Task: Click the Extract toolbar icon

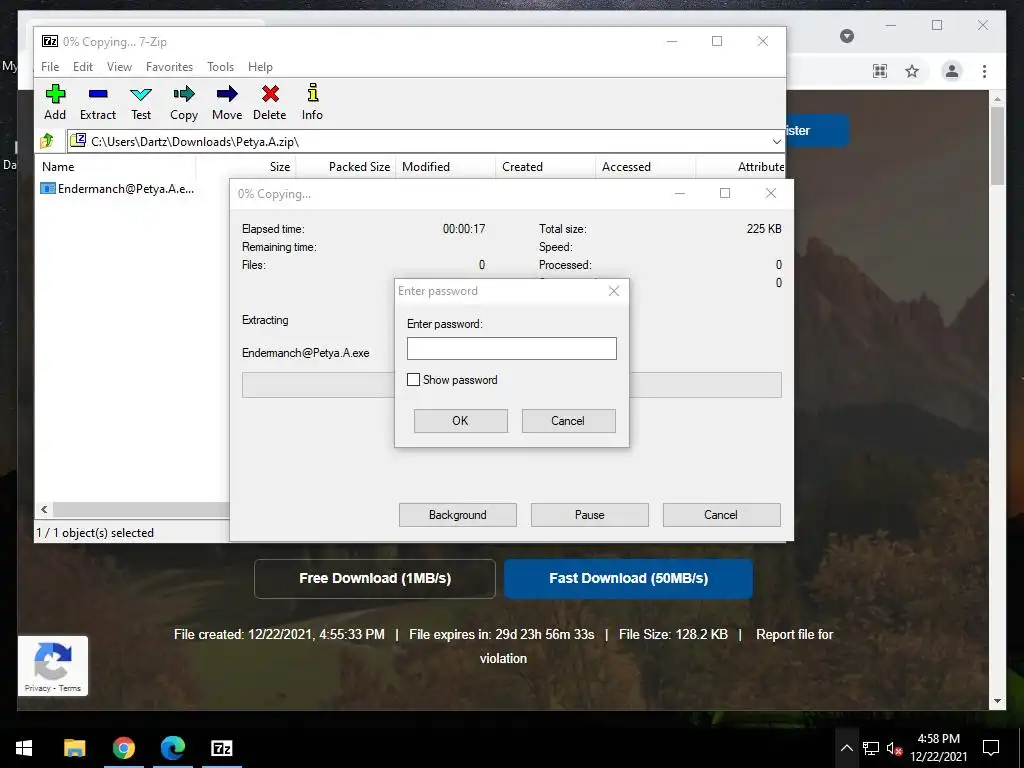Action: [98, 102]
